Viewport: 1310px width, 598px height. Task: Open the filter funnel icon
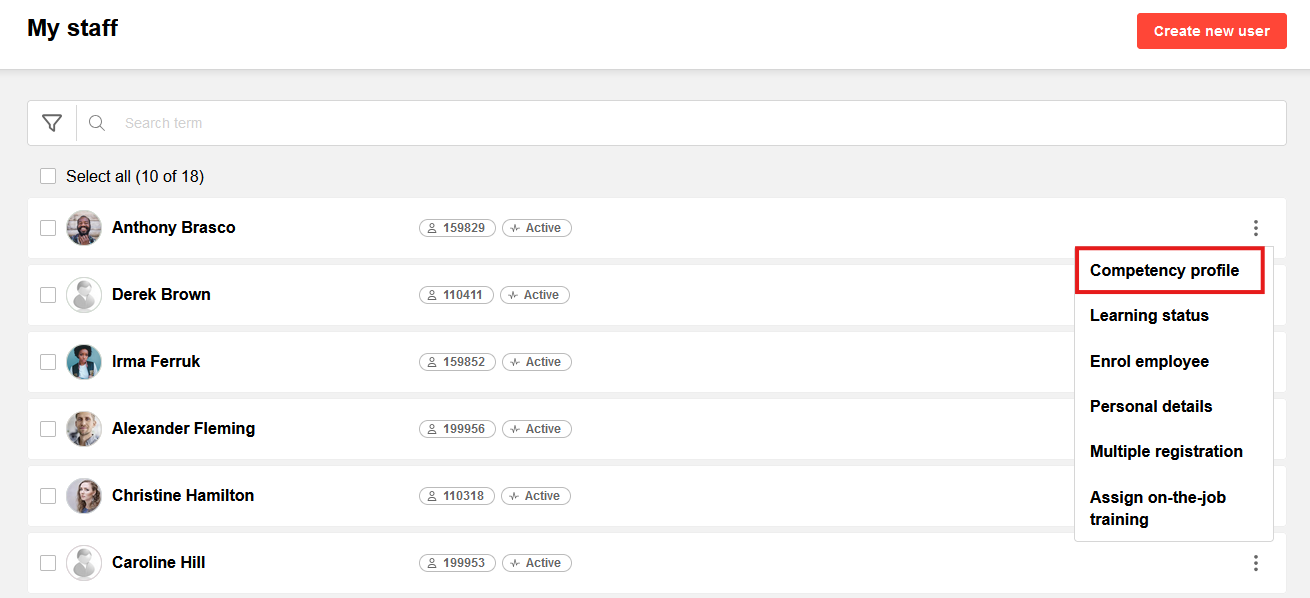pyautogui.click(x=52, y=123)
